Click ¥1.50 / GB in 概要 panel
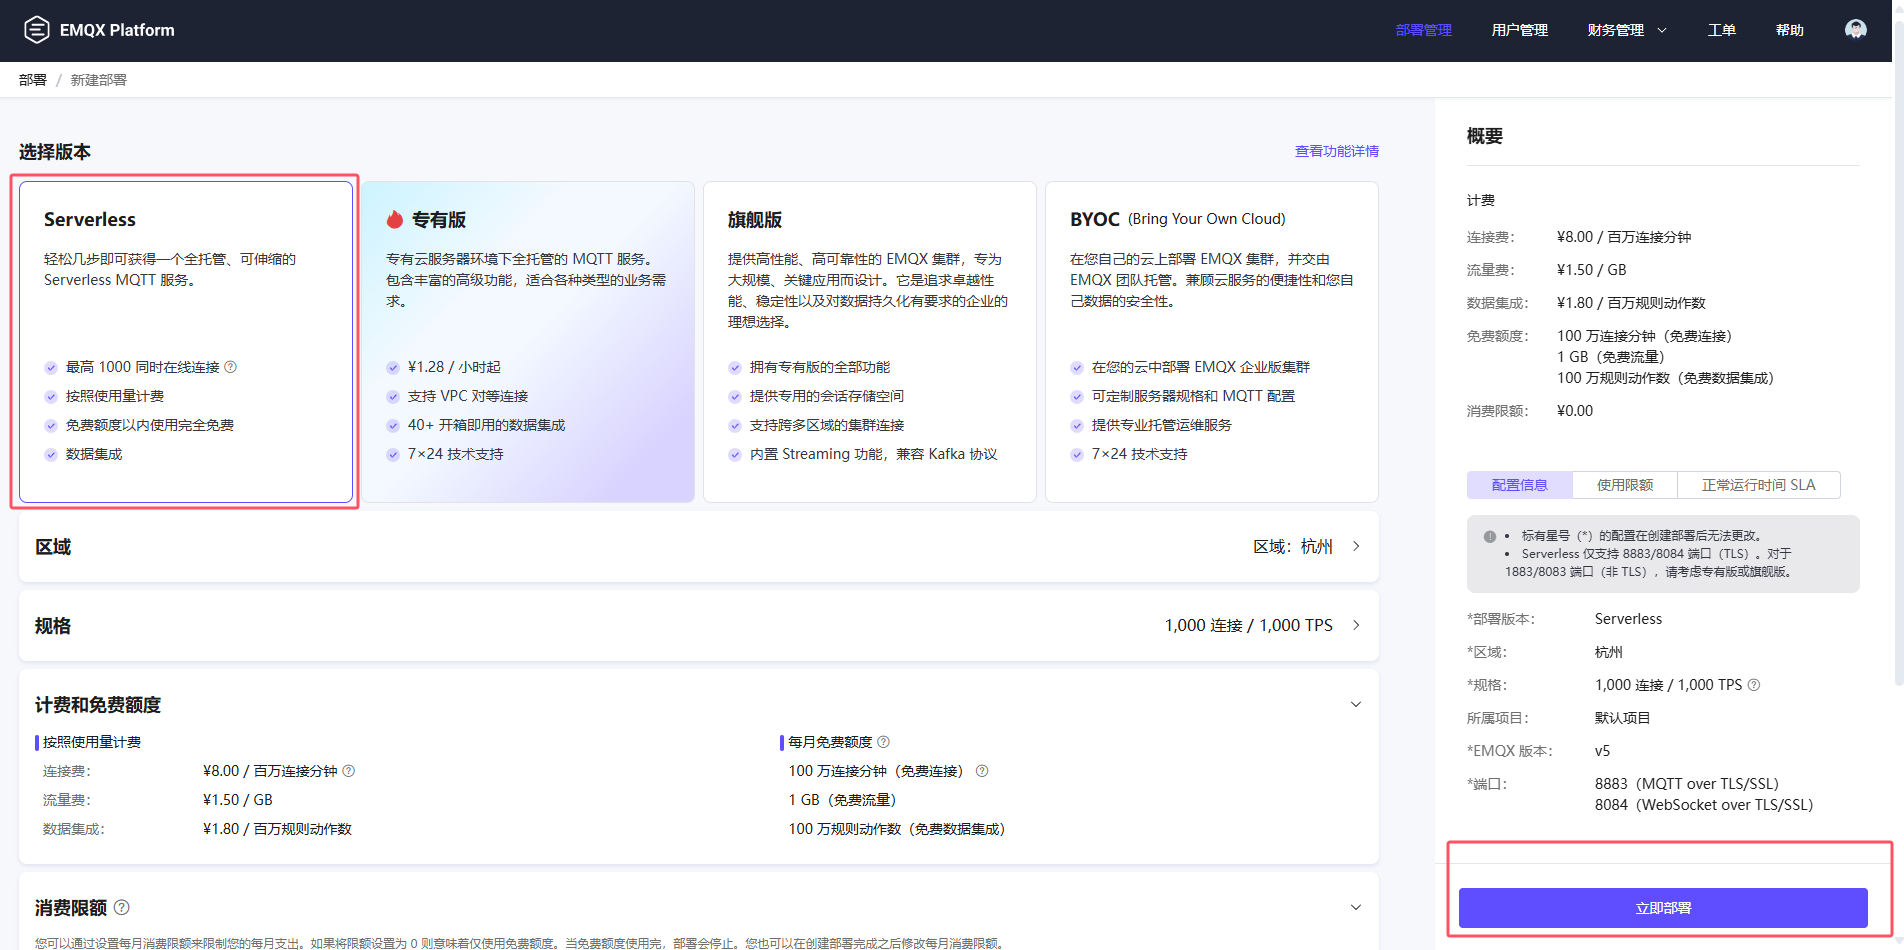This screenshot has height=950, width=1904. [1592, 270]
